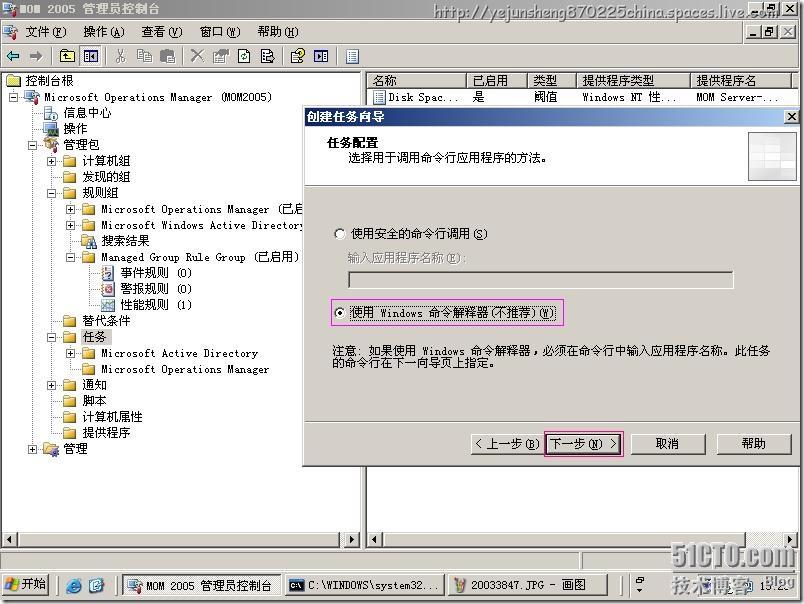Viewport: 804px width, 604px height.
Task: Click the Up one level toolbar icon
Action: (67, 56)
